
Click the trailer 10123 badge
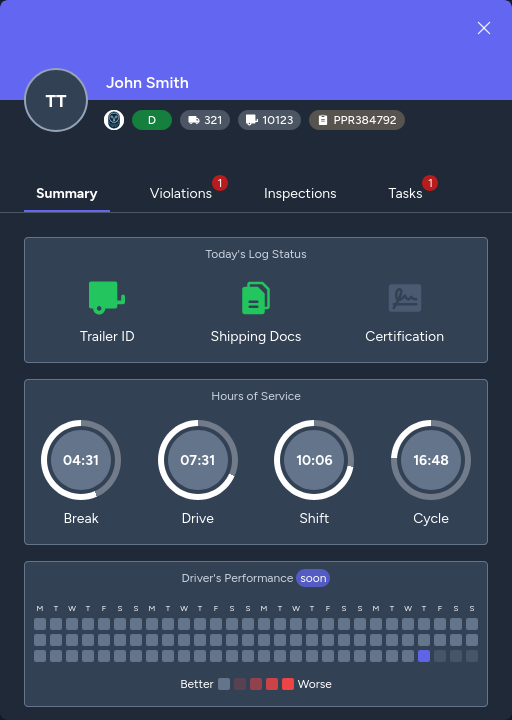[x=270, y=120]
